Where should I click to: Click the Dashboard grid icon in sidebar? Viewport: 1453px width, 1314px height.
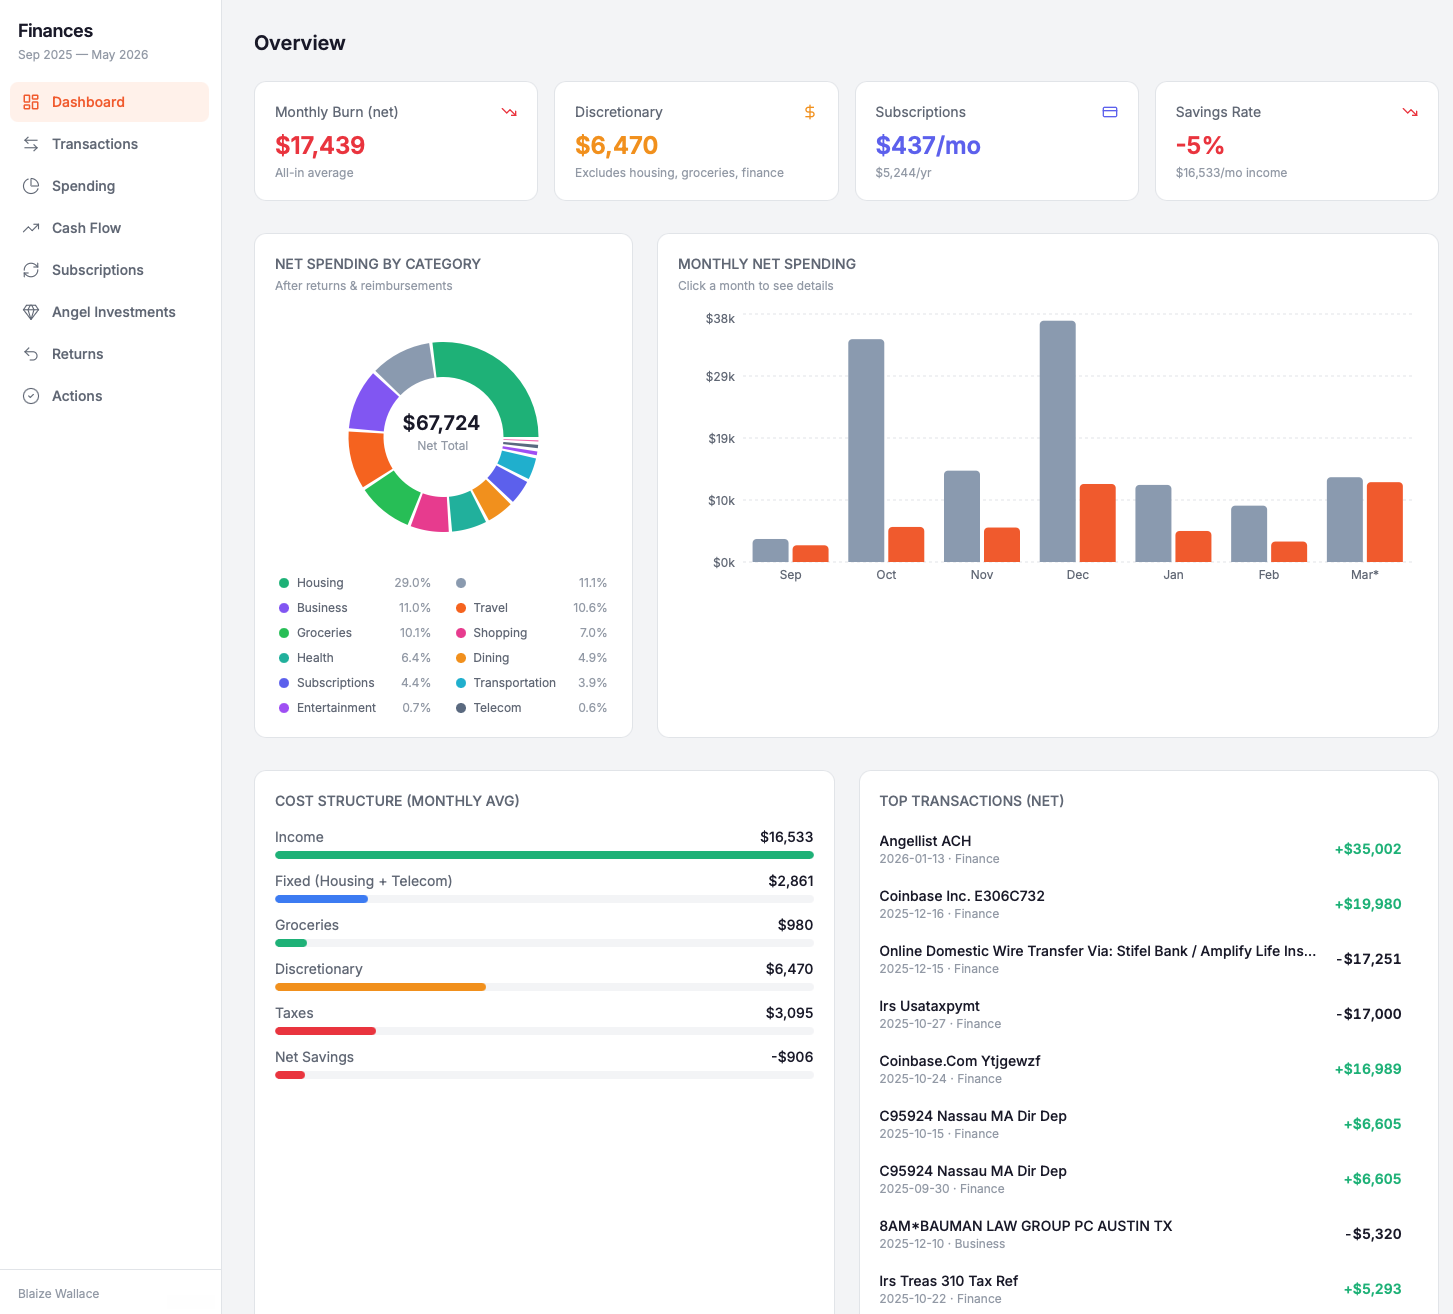point(31,102)
